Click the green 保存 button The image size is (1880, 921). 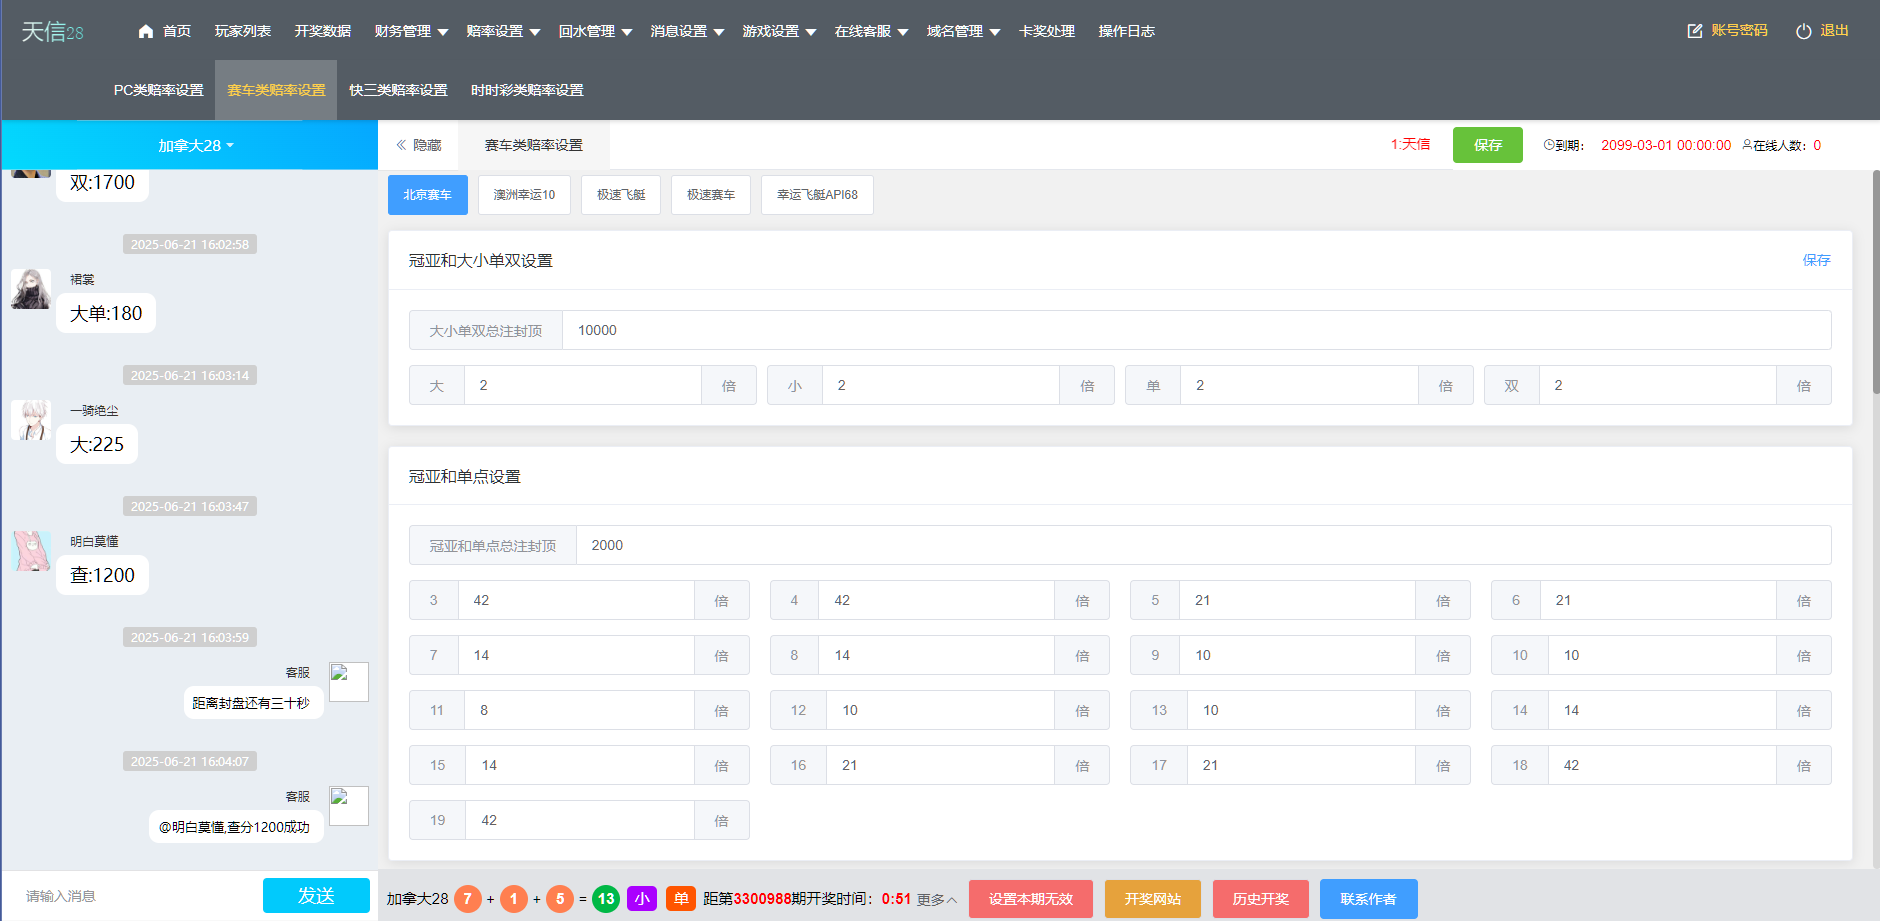(x=1488, y=145)
